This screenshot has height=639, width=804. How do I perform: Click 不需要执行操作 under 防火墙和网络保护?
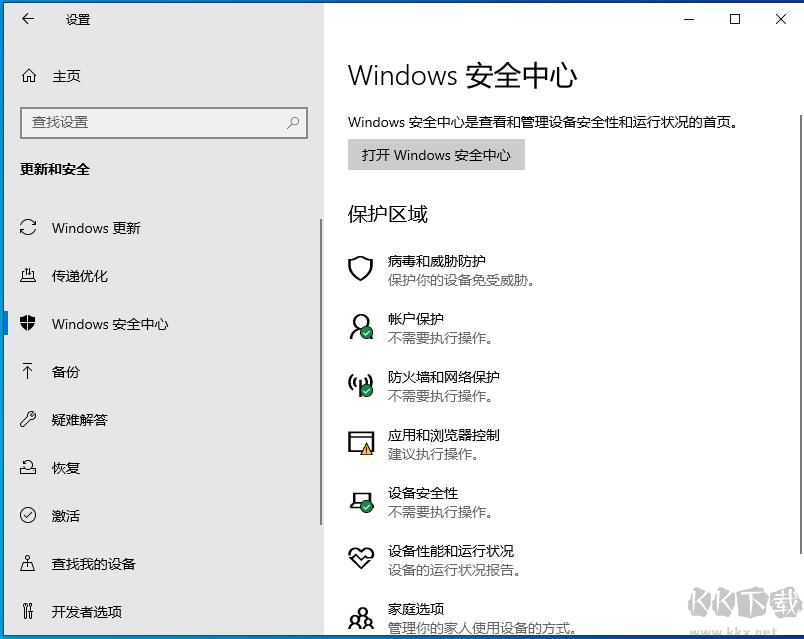pos(440,396)
